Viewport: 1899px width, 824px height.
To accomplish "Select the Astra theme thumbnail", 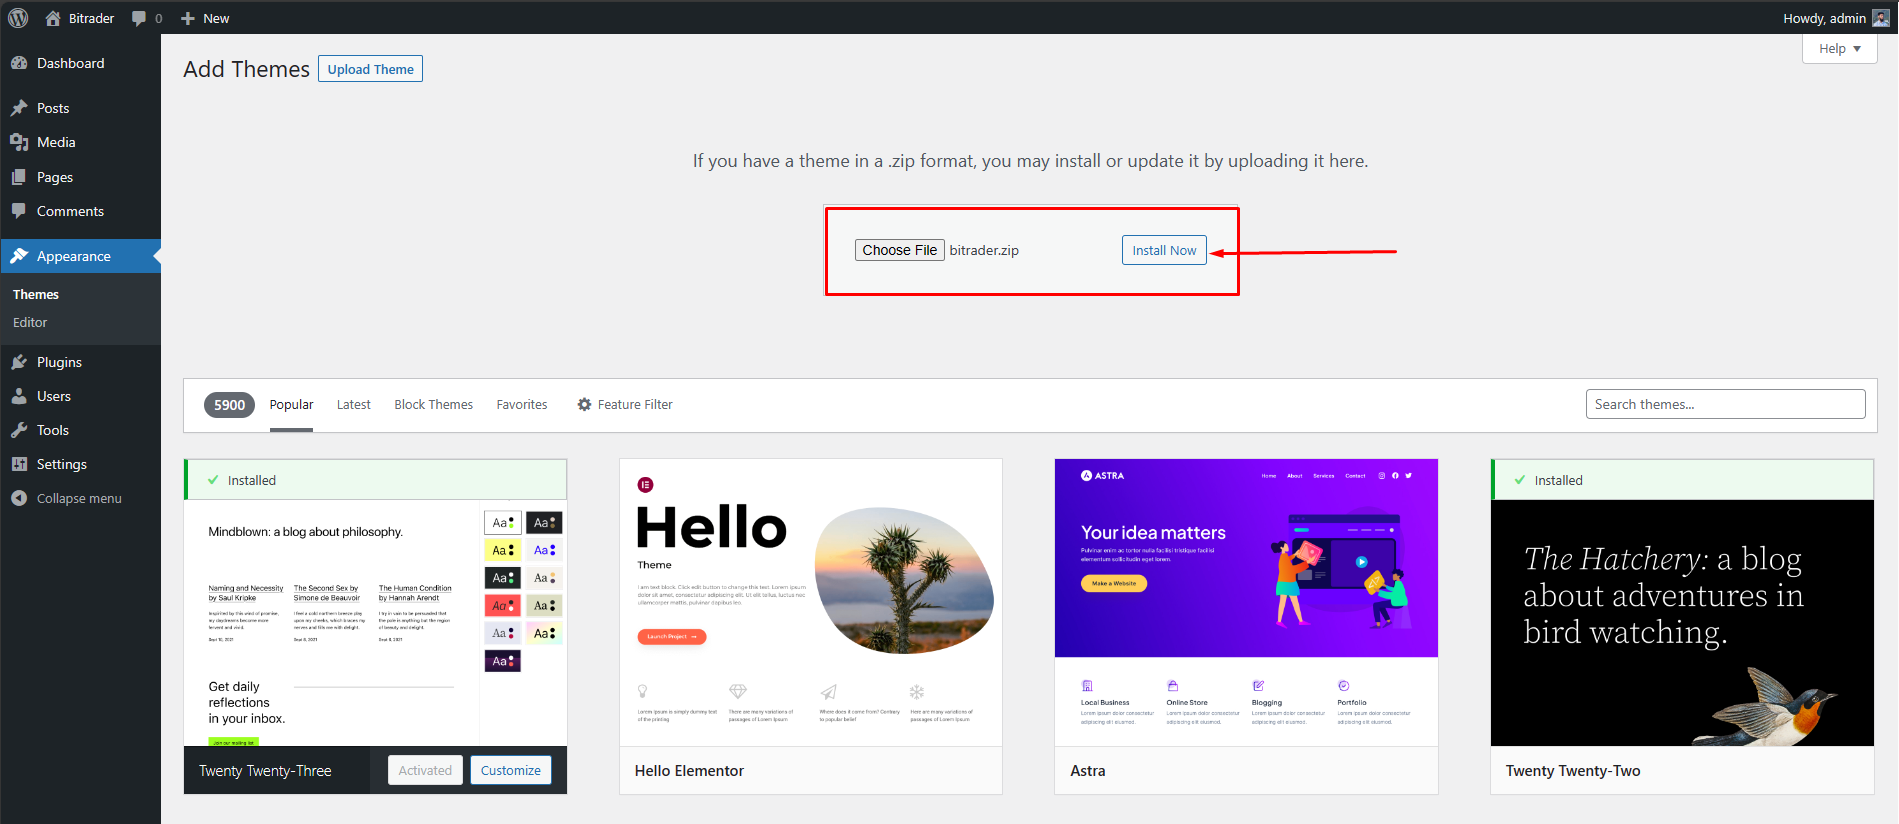I will pos(1245,602).
